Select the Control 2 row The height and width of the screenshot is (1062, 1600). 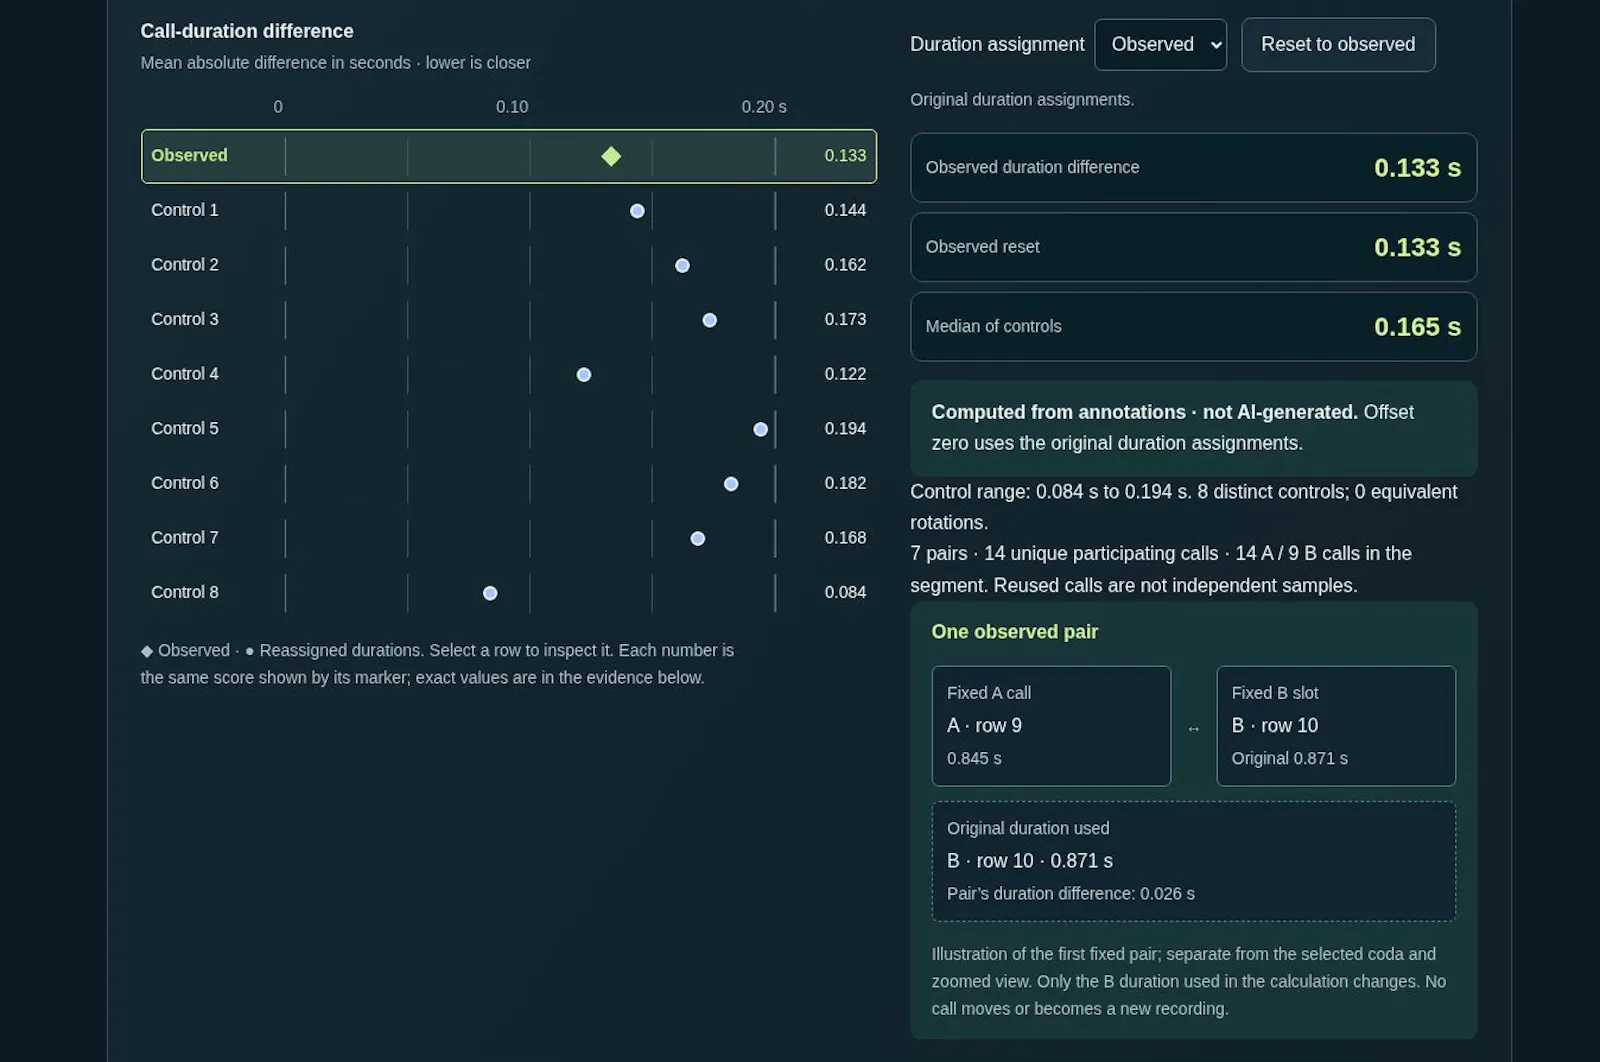point(509,265)
